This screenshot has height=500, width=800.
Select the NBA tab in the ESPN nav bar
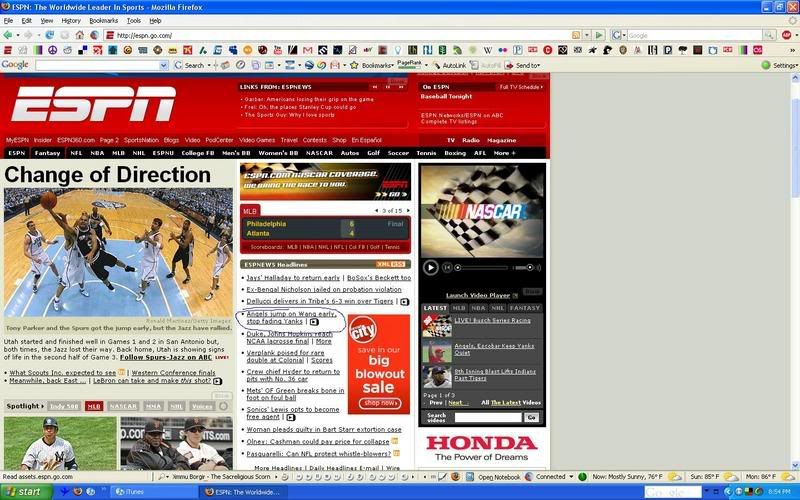click(97, 153)
